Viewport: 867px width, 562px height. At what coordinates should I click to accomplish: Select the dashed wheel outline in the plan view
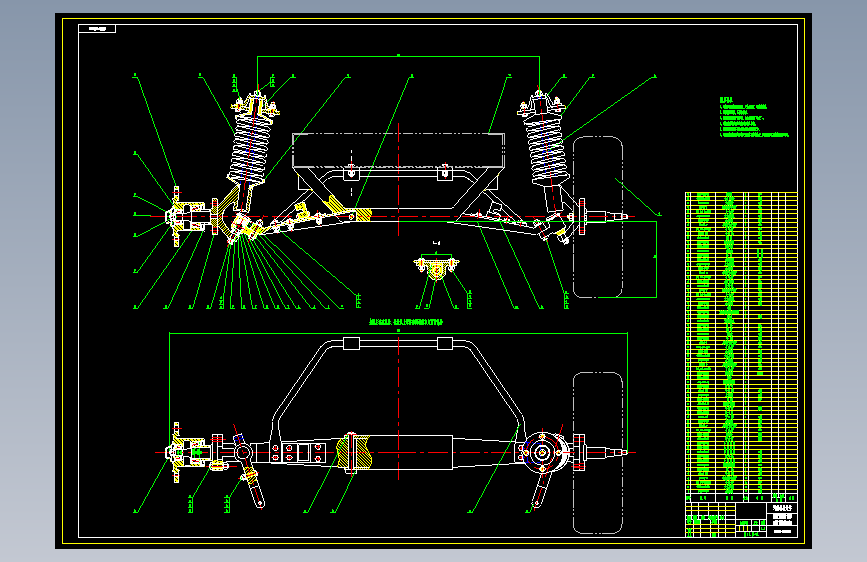click(598, 452)
